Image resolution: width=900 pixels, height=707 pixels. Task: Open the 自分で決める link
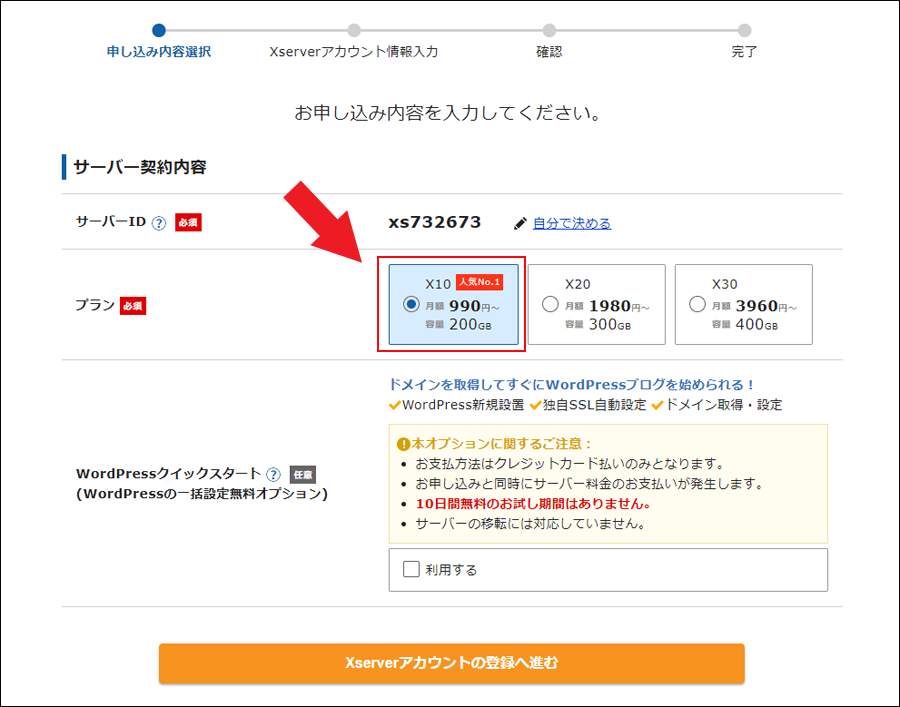tap(572, 223)
